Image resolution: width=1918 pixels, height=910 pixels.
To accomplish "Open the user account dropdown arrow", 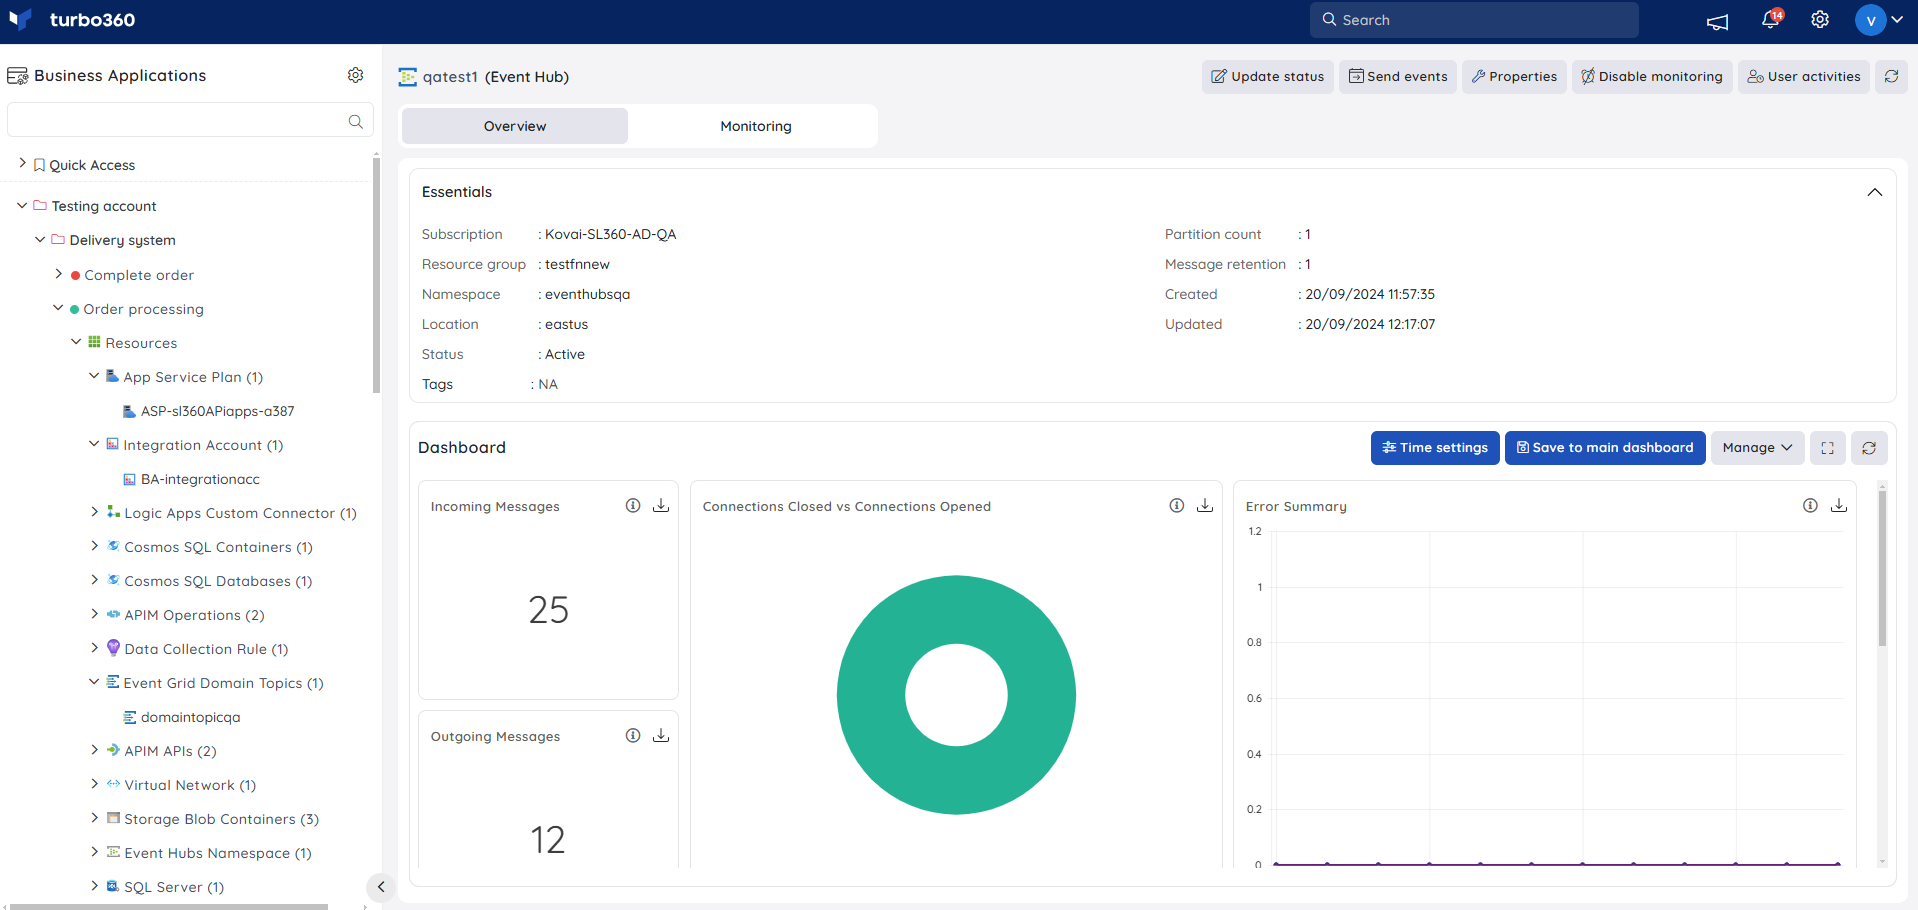I will click(1897, 20).
